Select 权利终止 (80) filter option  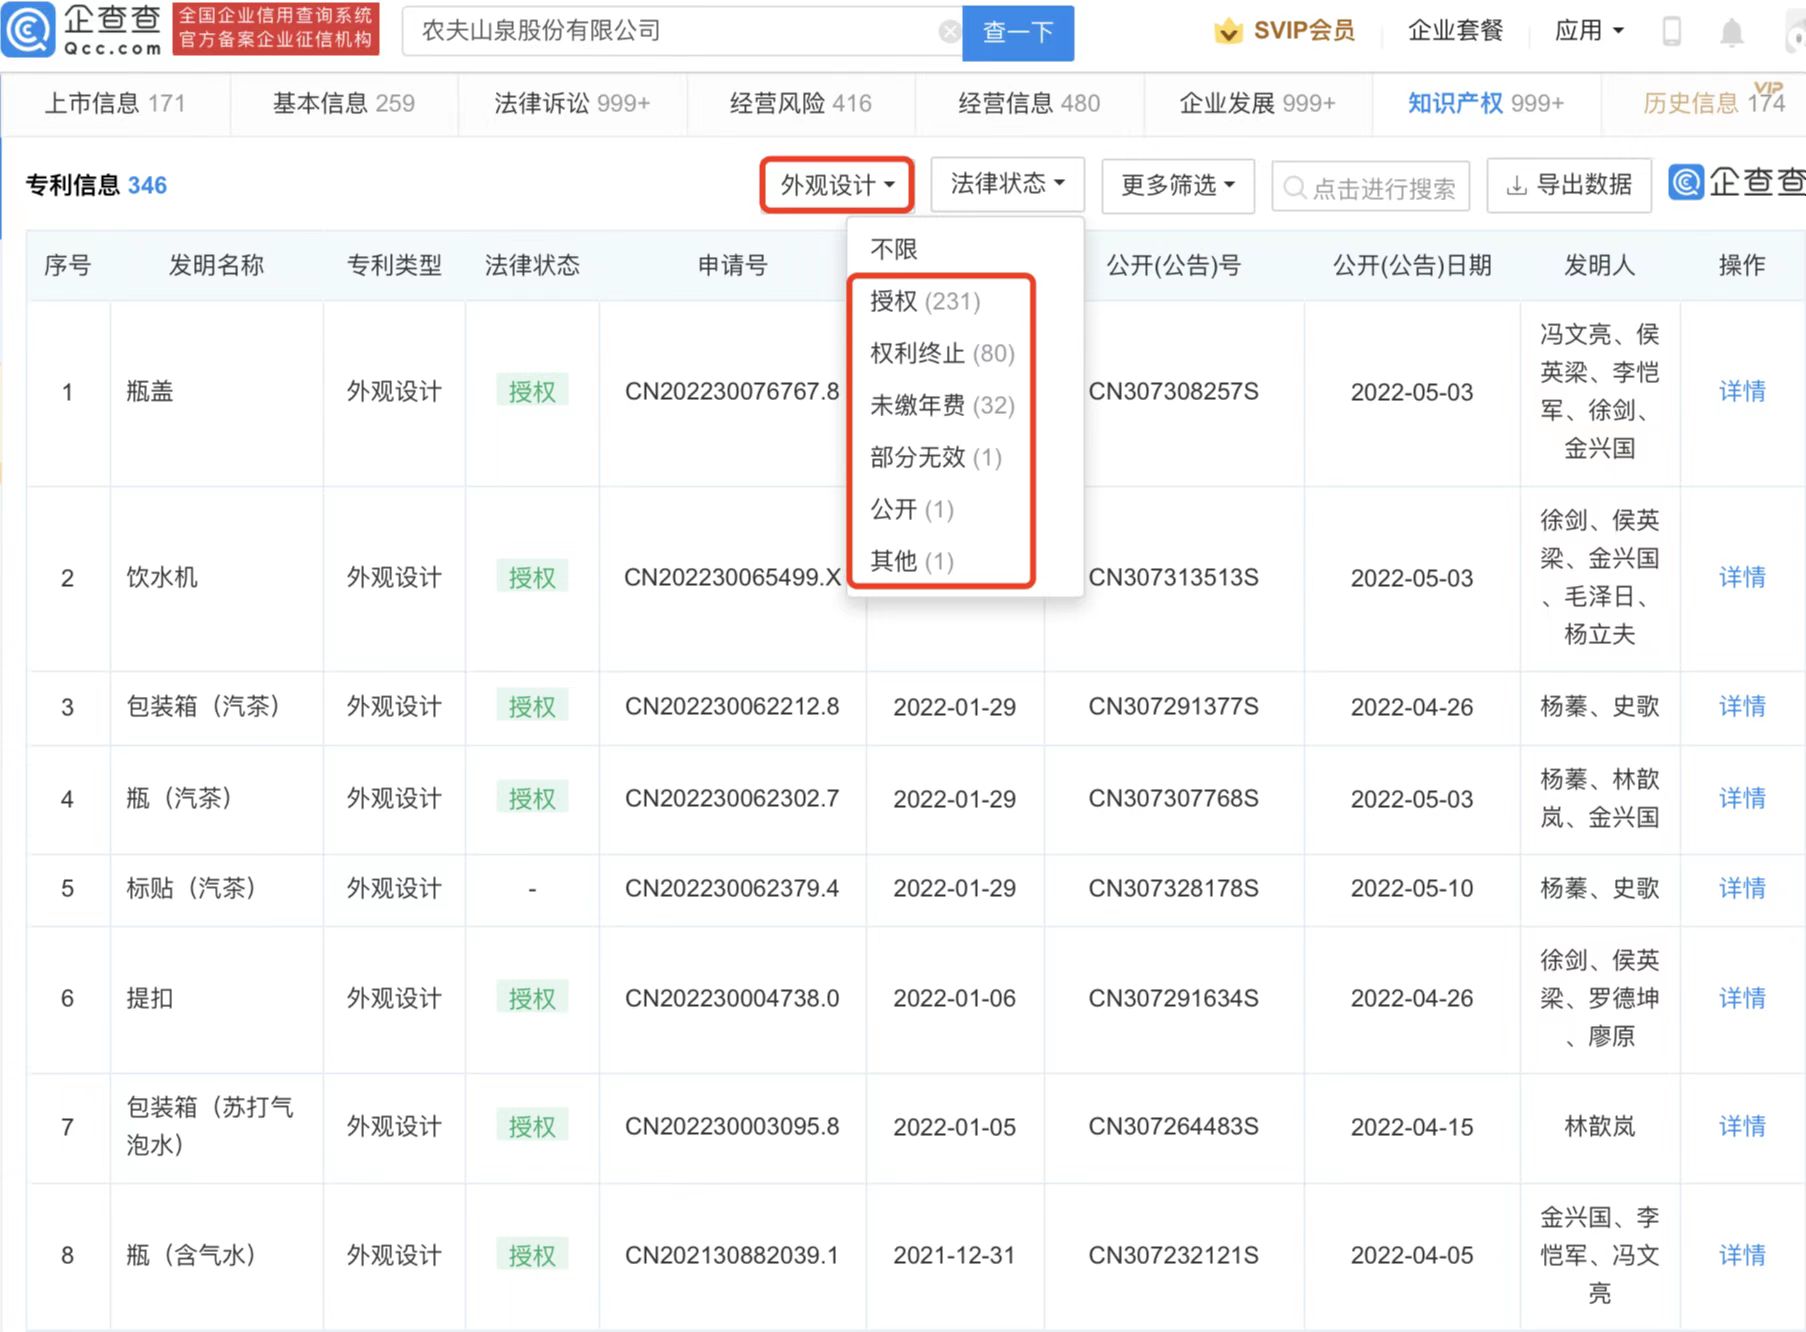point(942,353)
